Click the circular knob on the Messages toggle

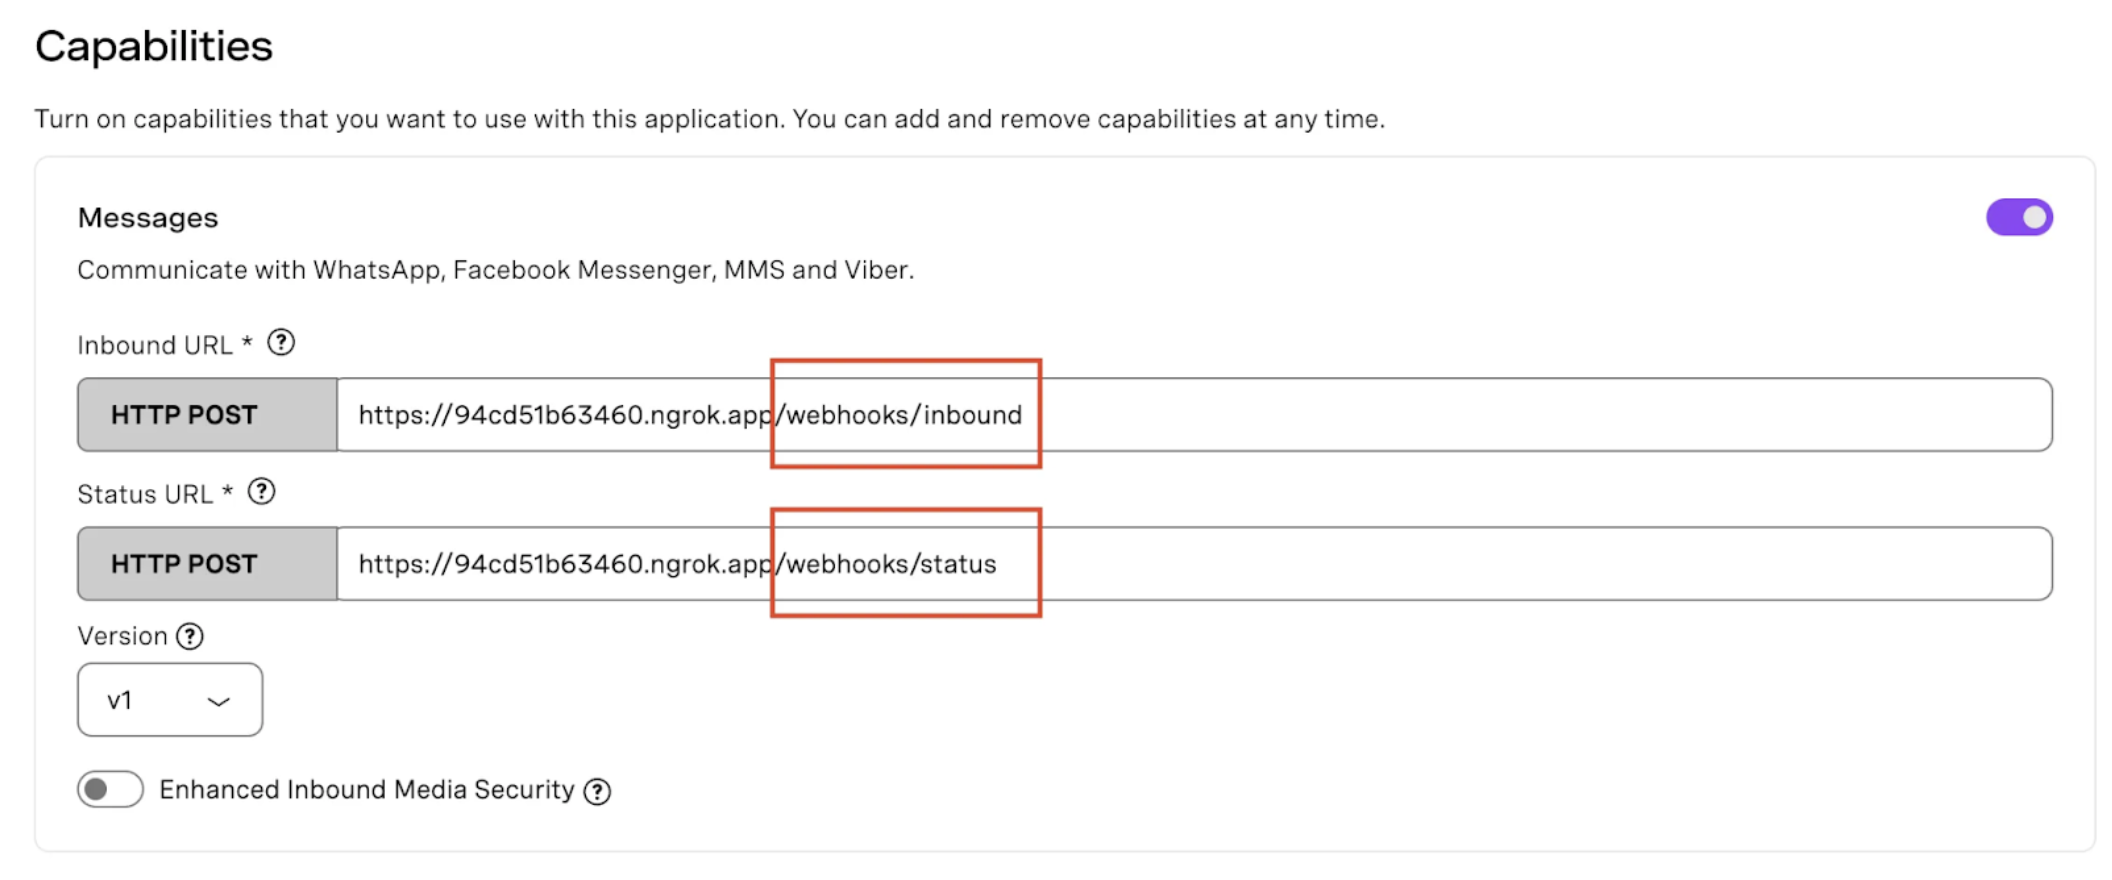2037,217
